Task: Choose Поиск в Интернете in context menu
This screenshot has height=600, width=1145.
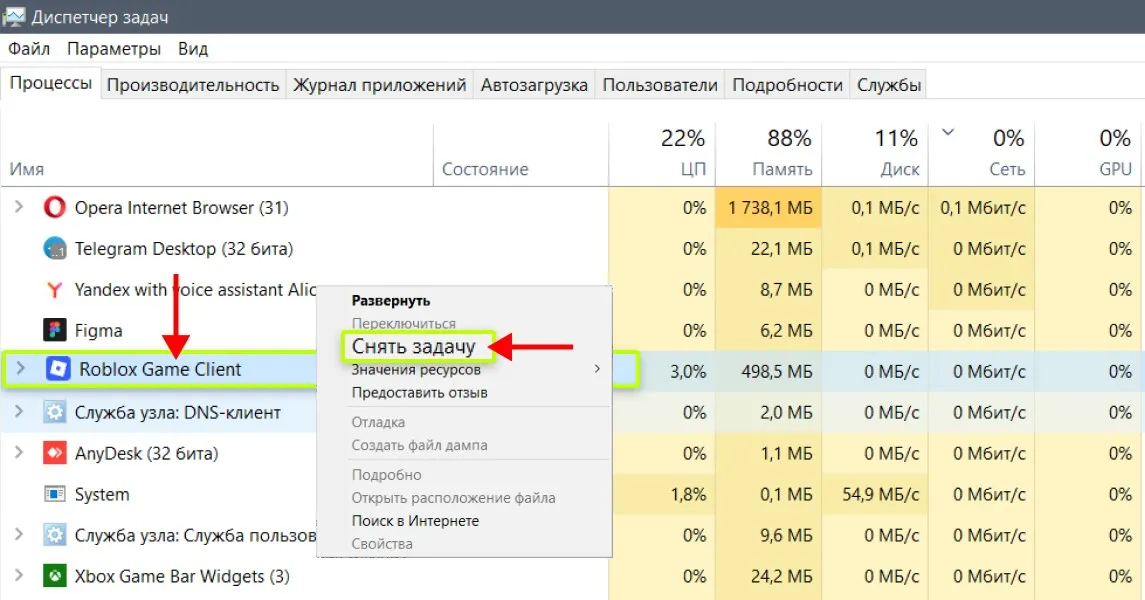Action: click(x=416, y=521)
